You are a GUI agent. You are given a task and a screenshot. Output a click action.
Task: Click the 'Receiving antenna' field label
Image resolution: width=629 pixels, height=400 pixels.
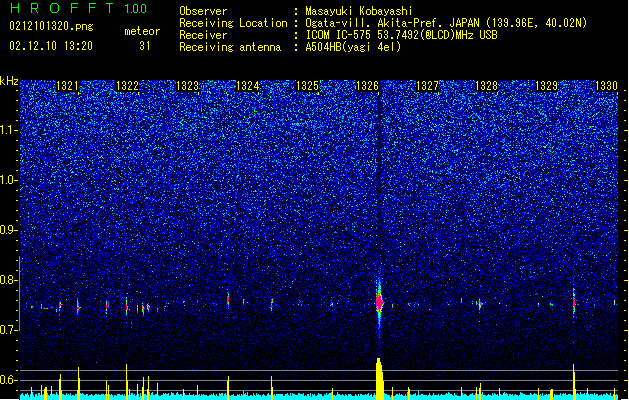(x=230, y=47)
